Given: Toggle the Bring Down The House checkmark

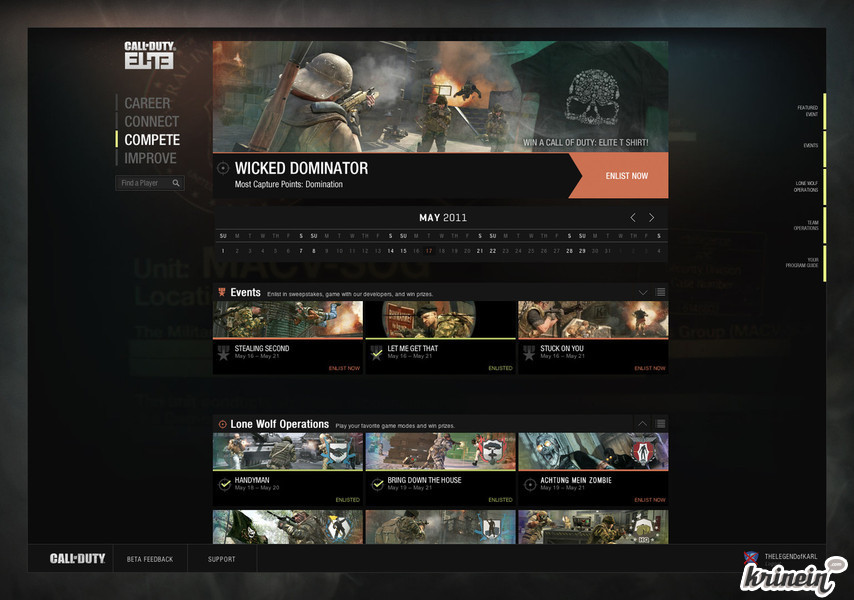Looking at the screenshot, I should [376, 484].
